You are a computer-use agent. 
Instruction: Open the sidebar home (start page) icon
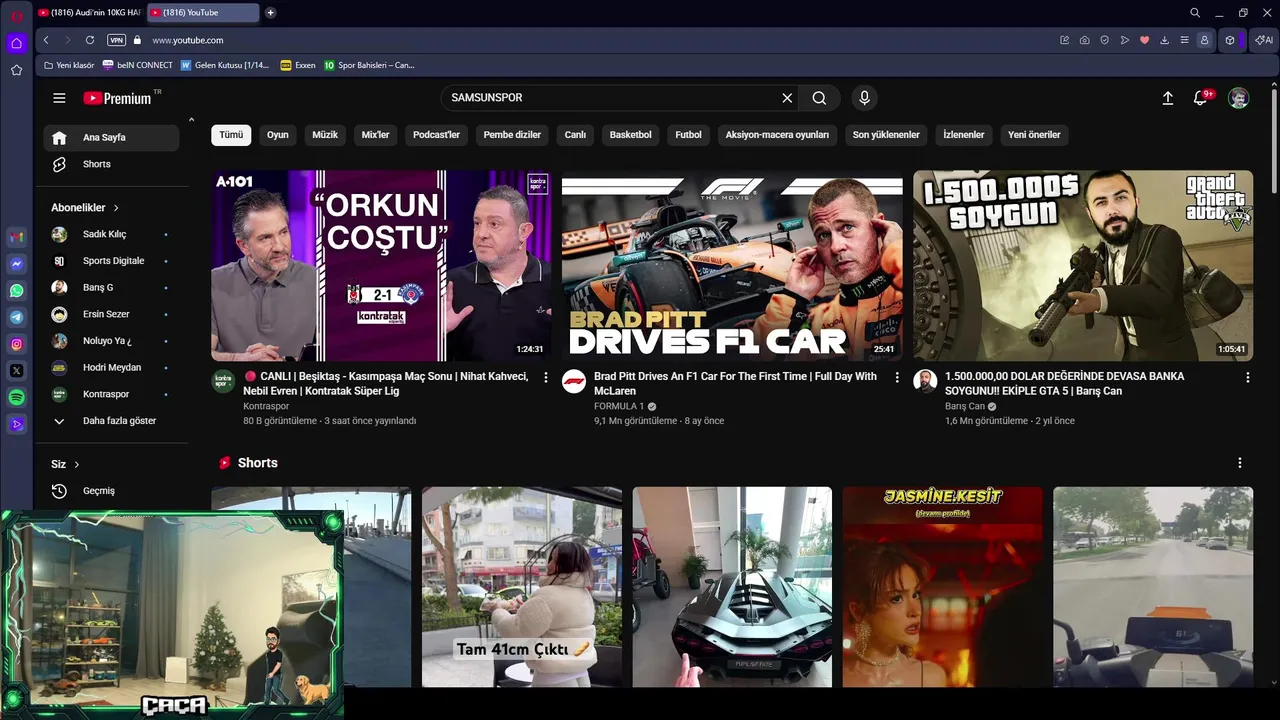17,43
